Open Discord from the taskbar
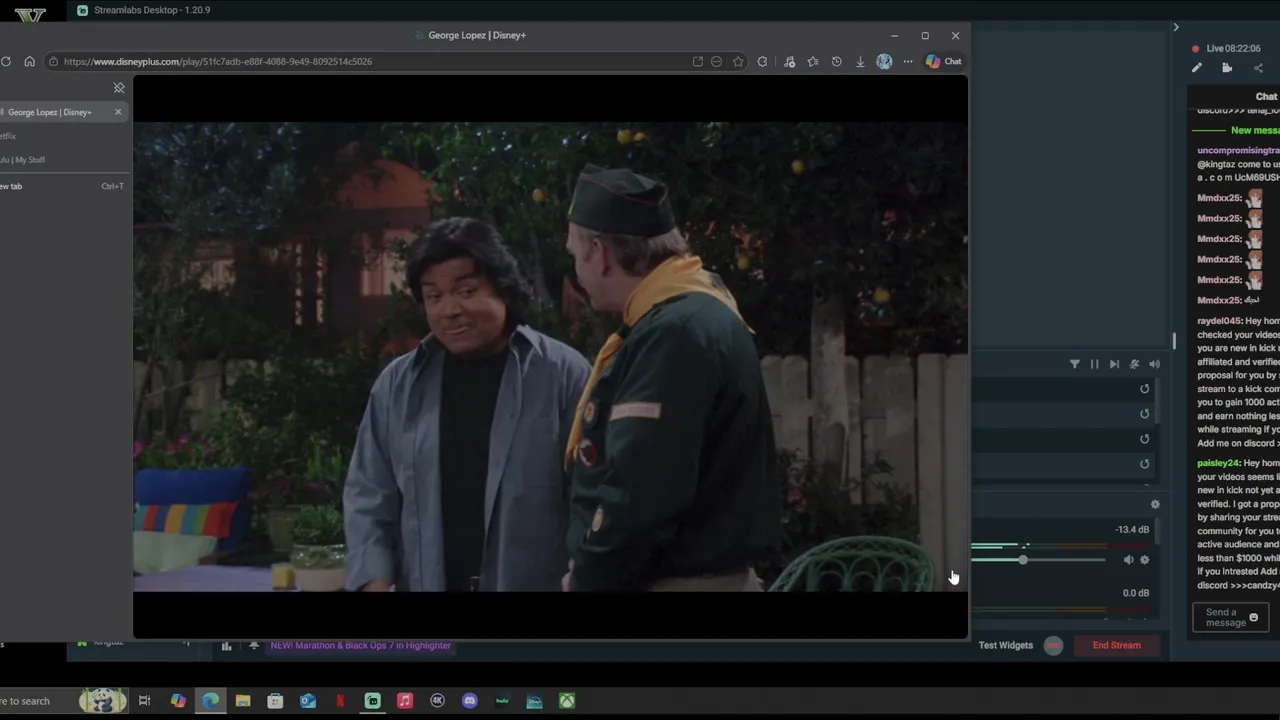Viewport: 1280px width, 720px height. click(x=470, y=701)
